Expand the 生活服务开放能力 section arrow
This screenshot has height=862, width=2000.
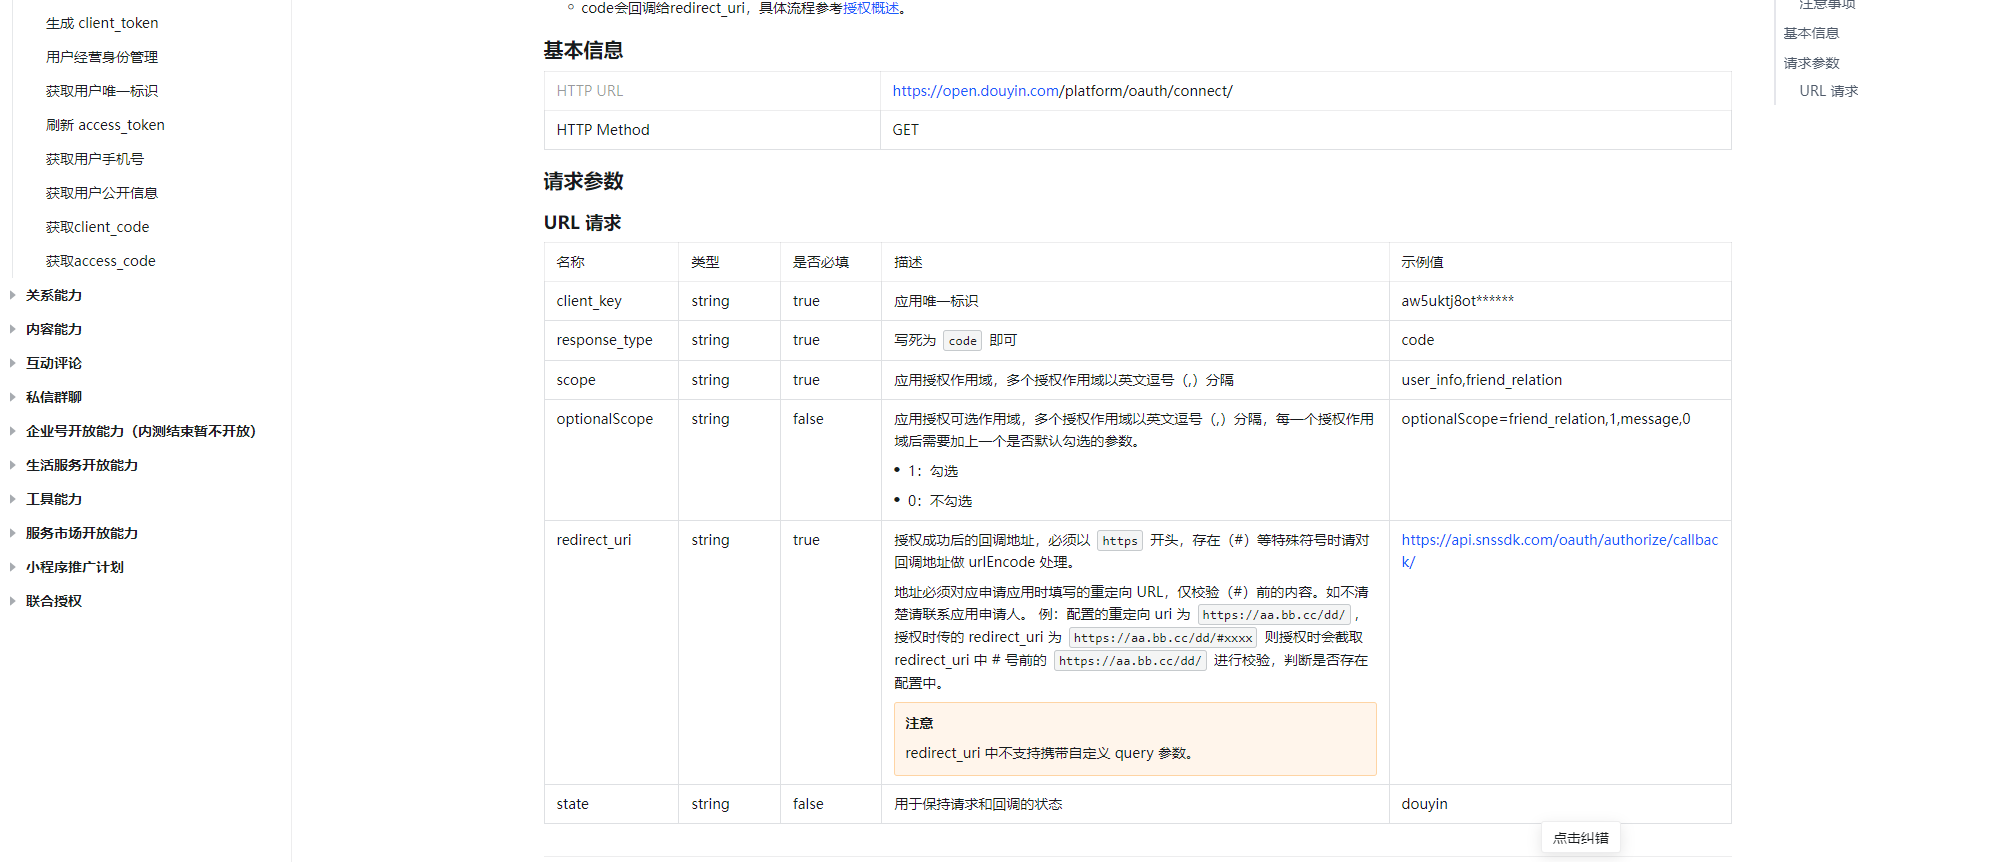[12, 465]
